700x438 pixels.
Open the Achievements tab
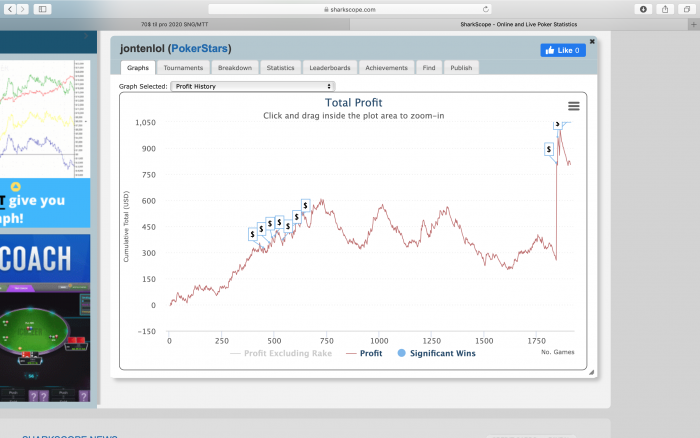tap(387, 67)
